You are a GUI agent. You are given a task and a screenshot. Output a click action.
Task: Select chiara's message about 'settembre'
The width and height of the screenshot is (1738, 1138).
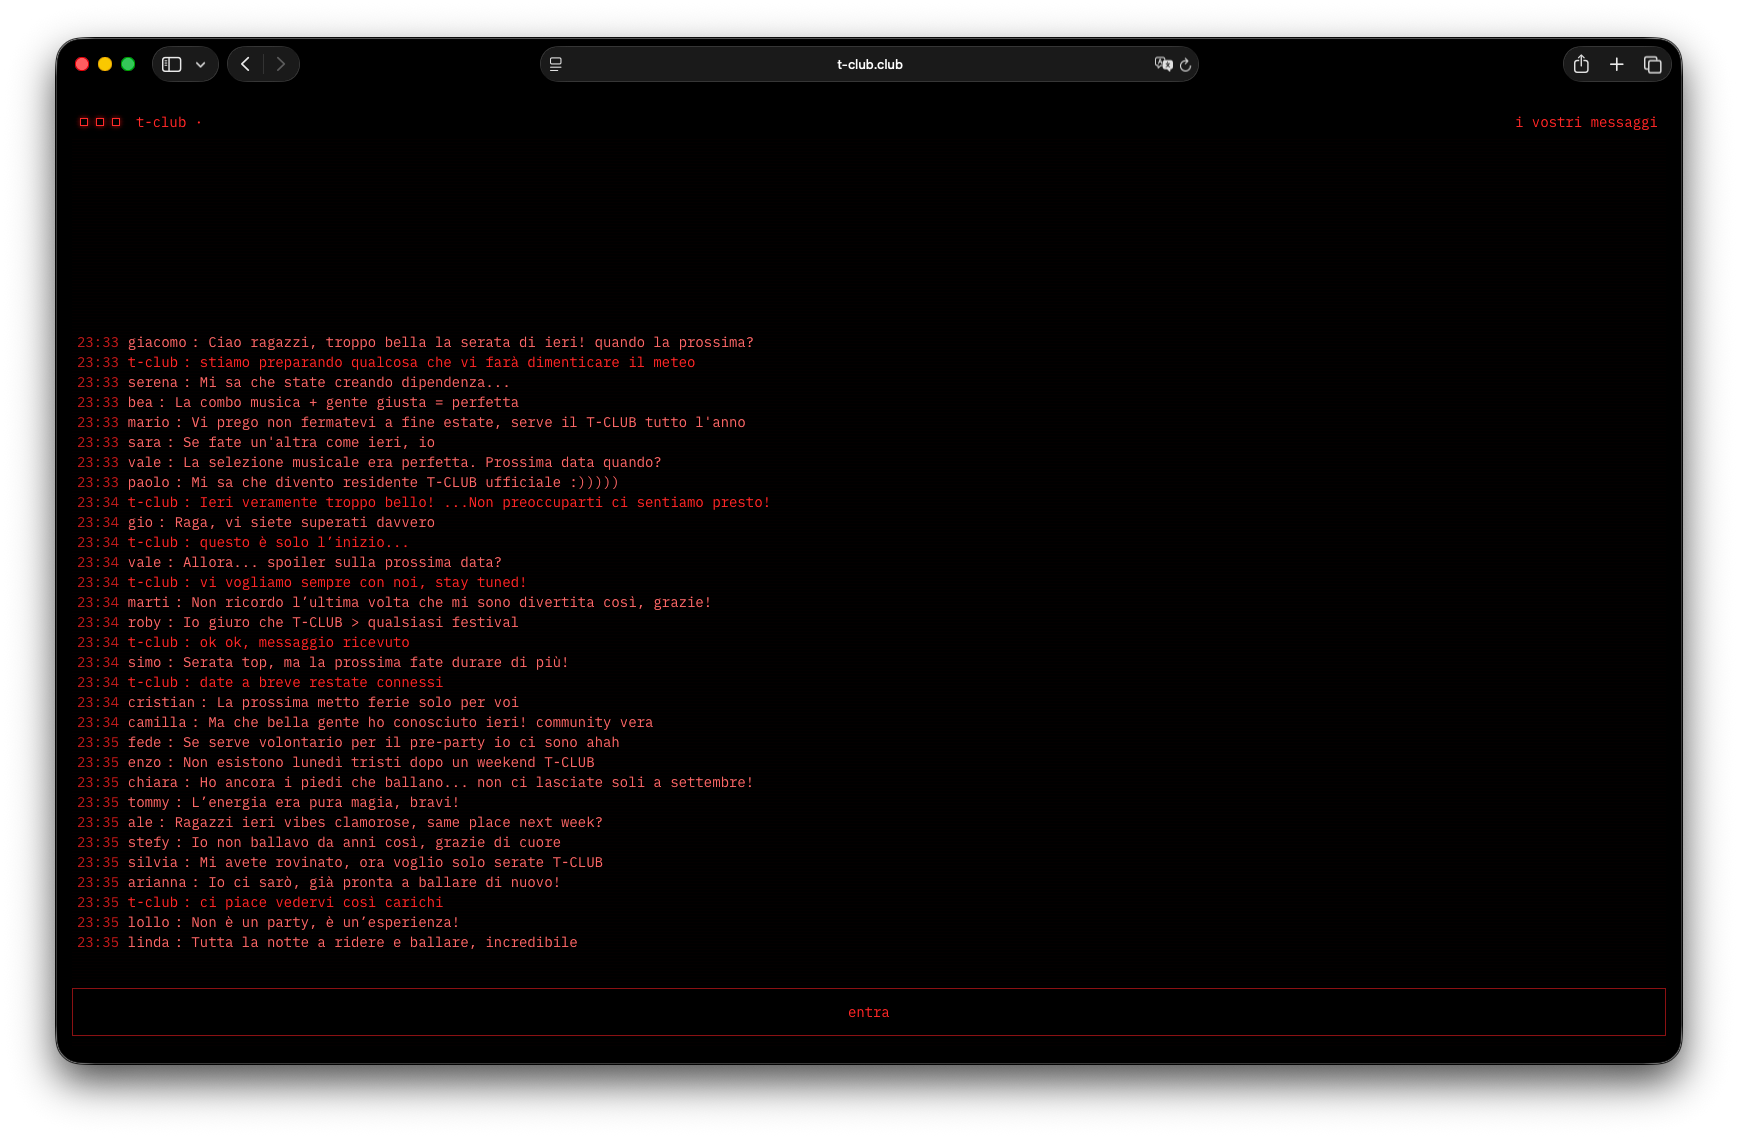(415, 783)
